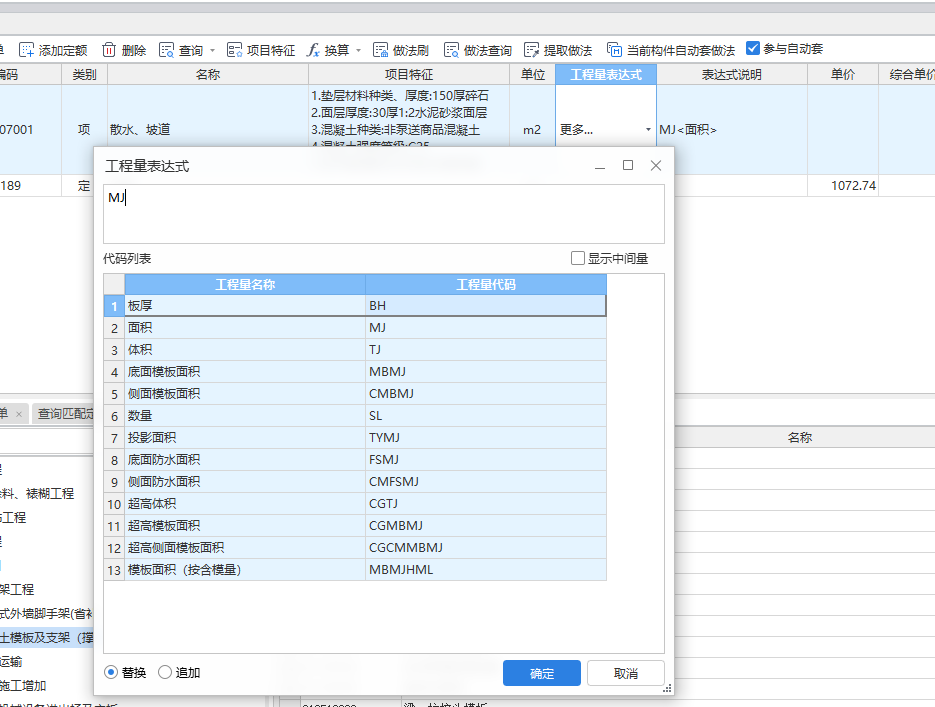Select the 运输 tree item

tap(11, 662)
